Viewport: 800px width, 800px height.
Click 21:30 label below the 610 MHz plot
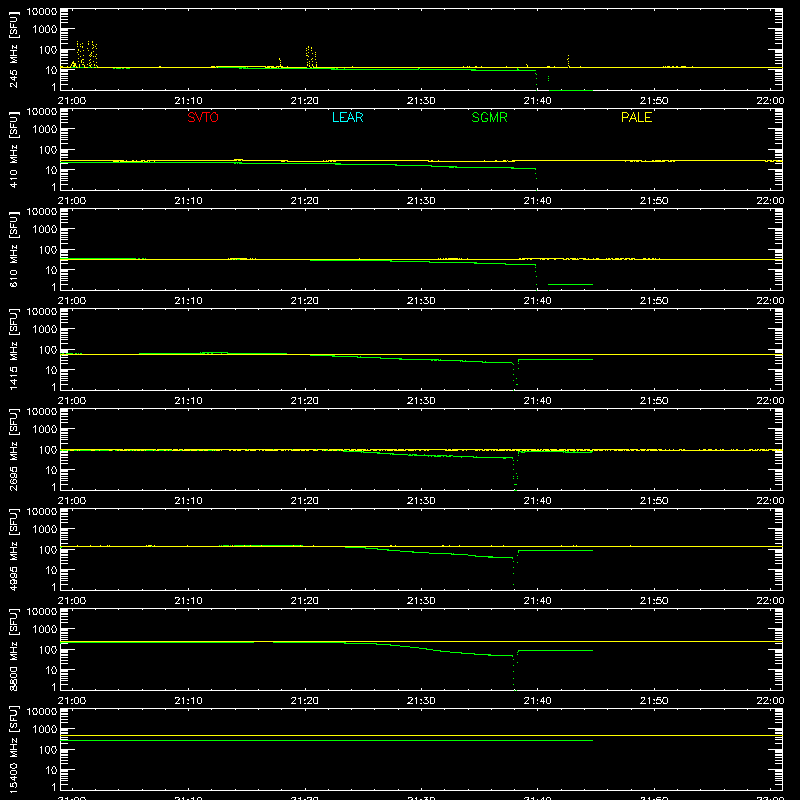421,301
